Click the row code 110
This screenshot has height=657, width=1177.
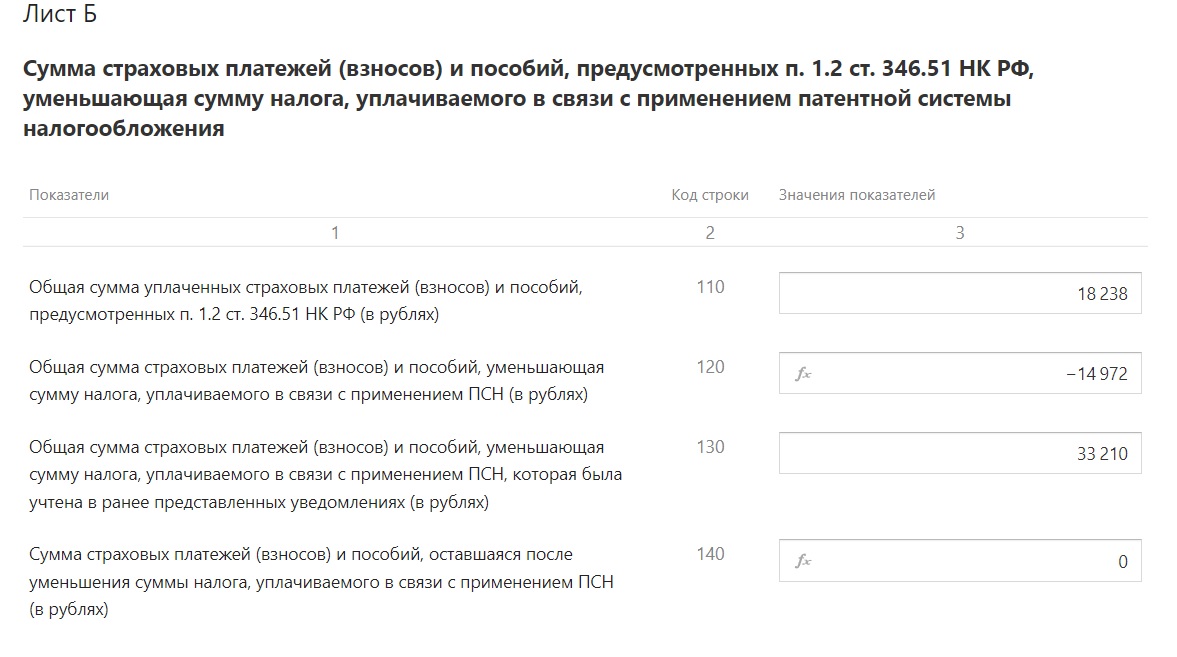(x=710, y=287)
